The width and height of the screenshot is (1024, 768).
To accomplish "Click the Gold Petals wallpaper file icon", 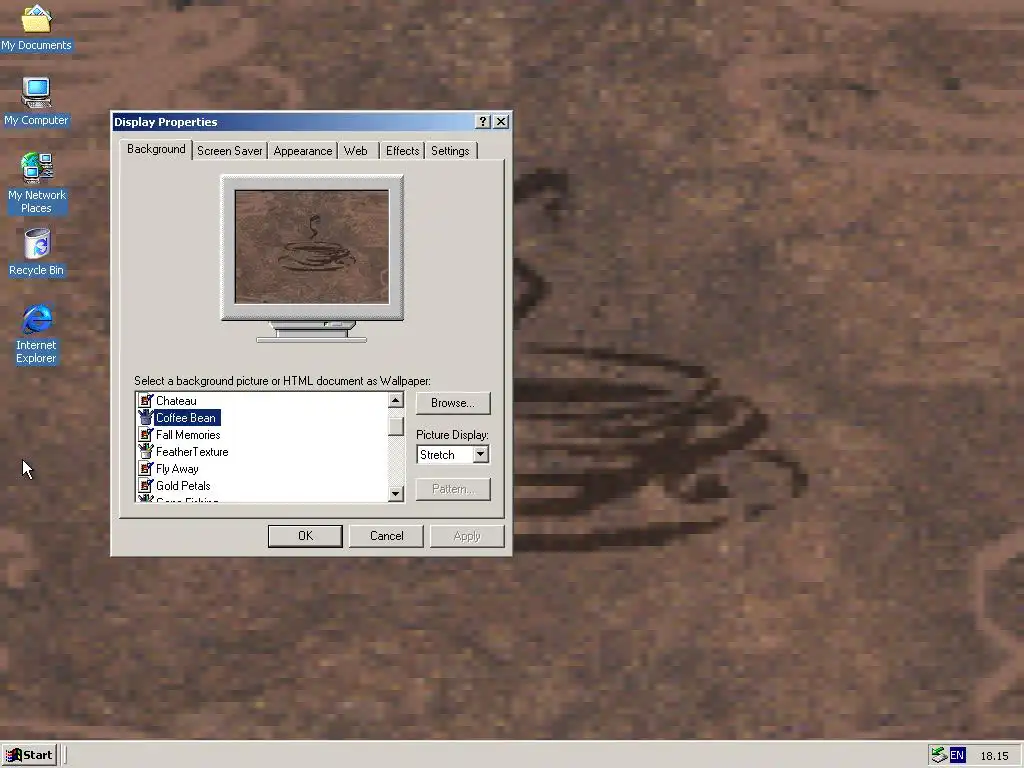I will [146, 485].
